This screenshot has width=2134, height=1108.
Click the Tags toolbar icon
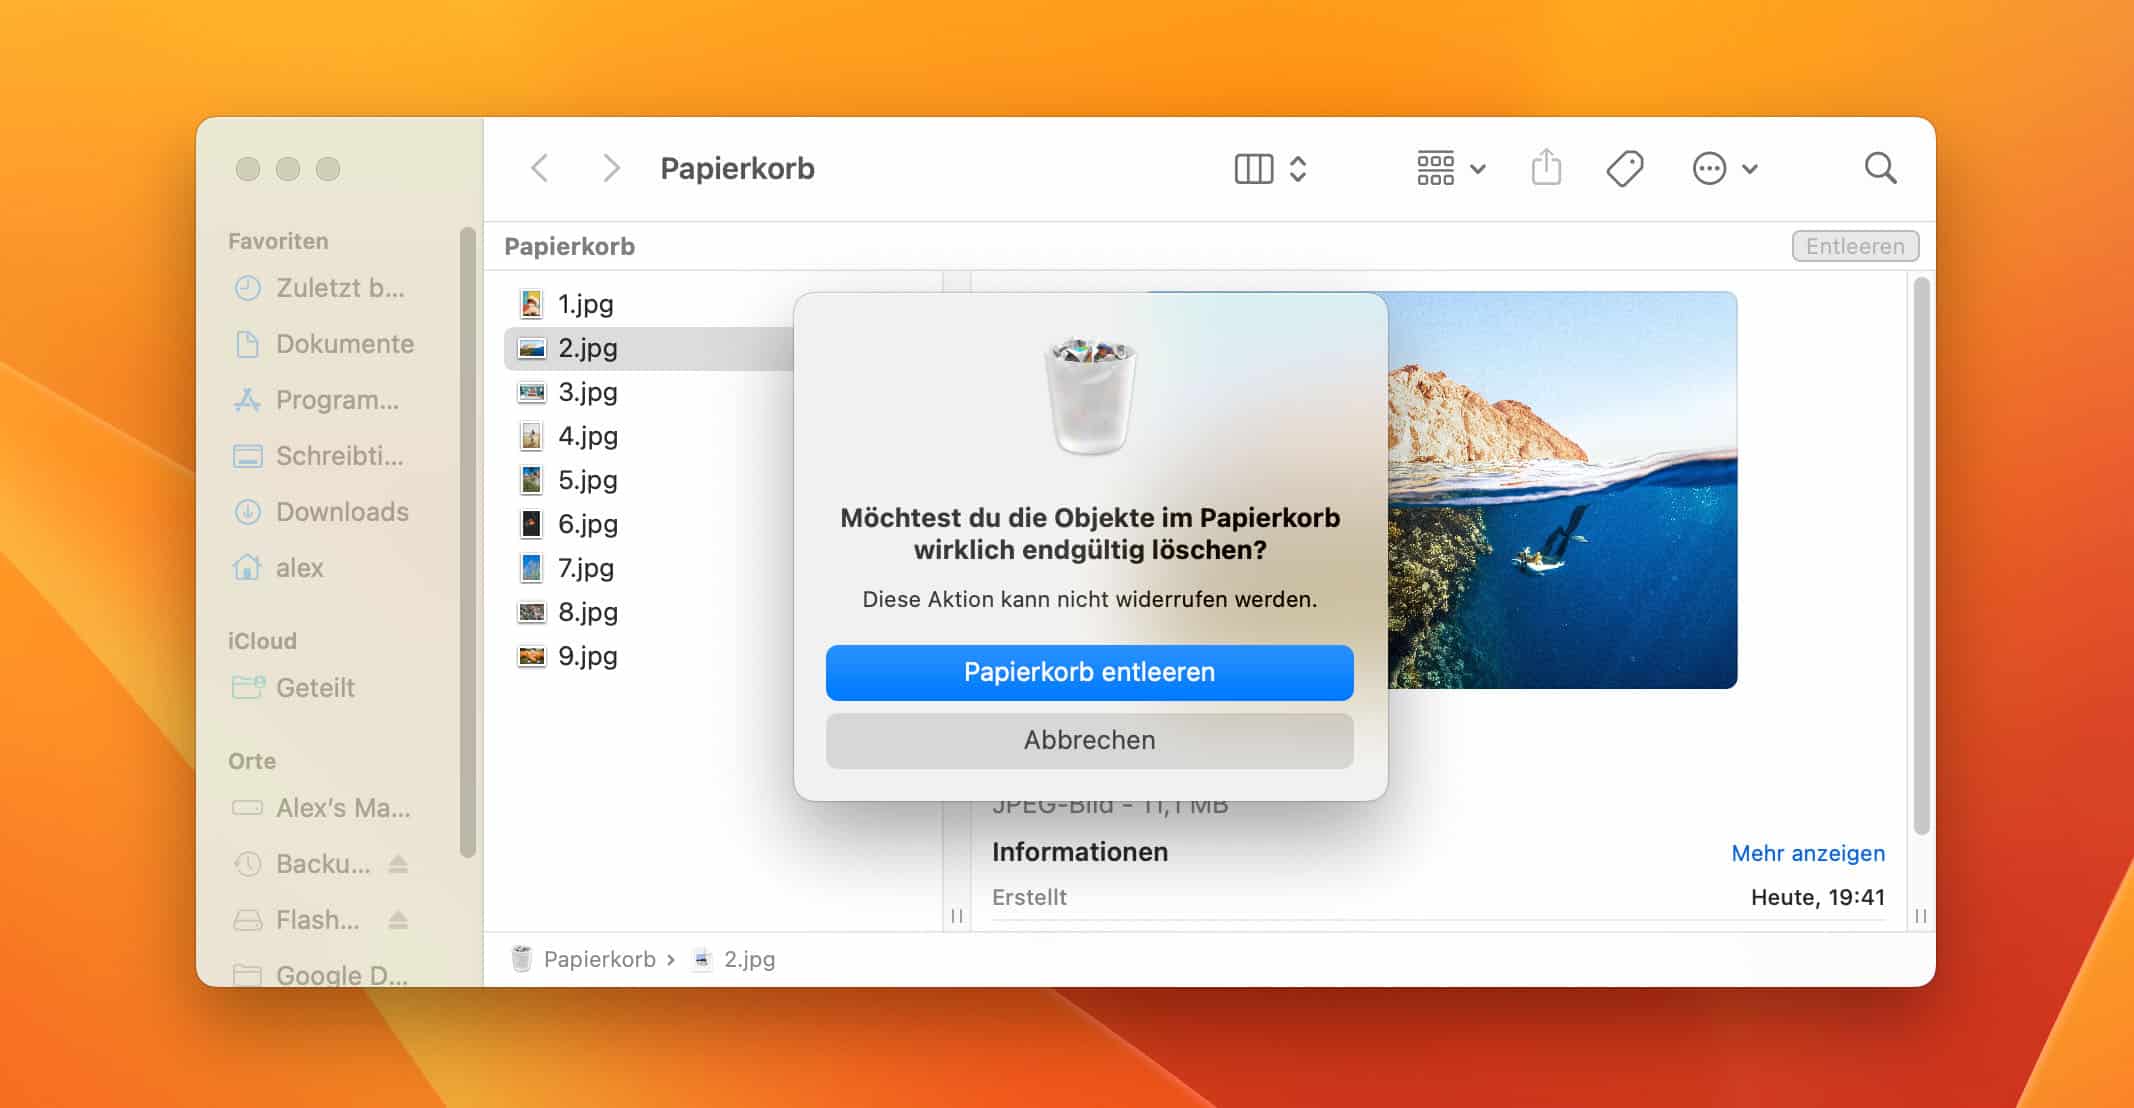[1625, 168]
